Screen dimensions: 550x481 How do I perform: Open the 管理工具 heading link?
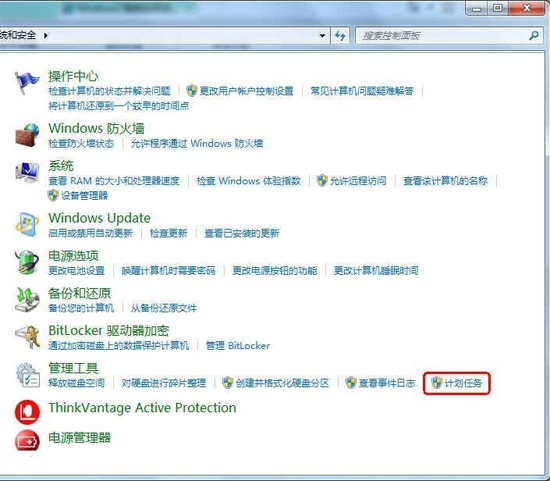click(73, 368)
